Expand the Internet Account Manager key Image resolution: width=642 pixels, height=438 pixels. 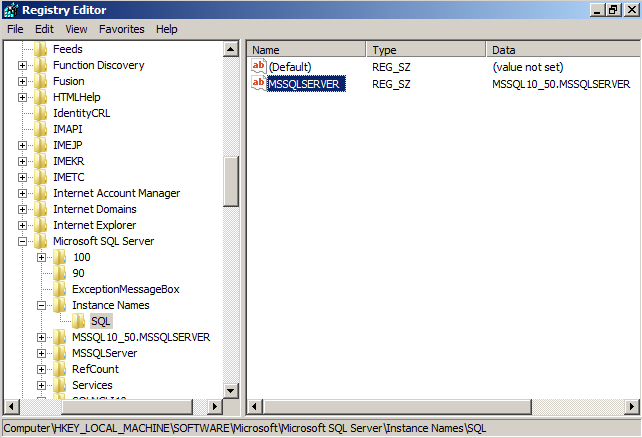tap(23, 193)
